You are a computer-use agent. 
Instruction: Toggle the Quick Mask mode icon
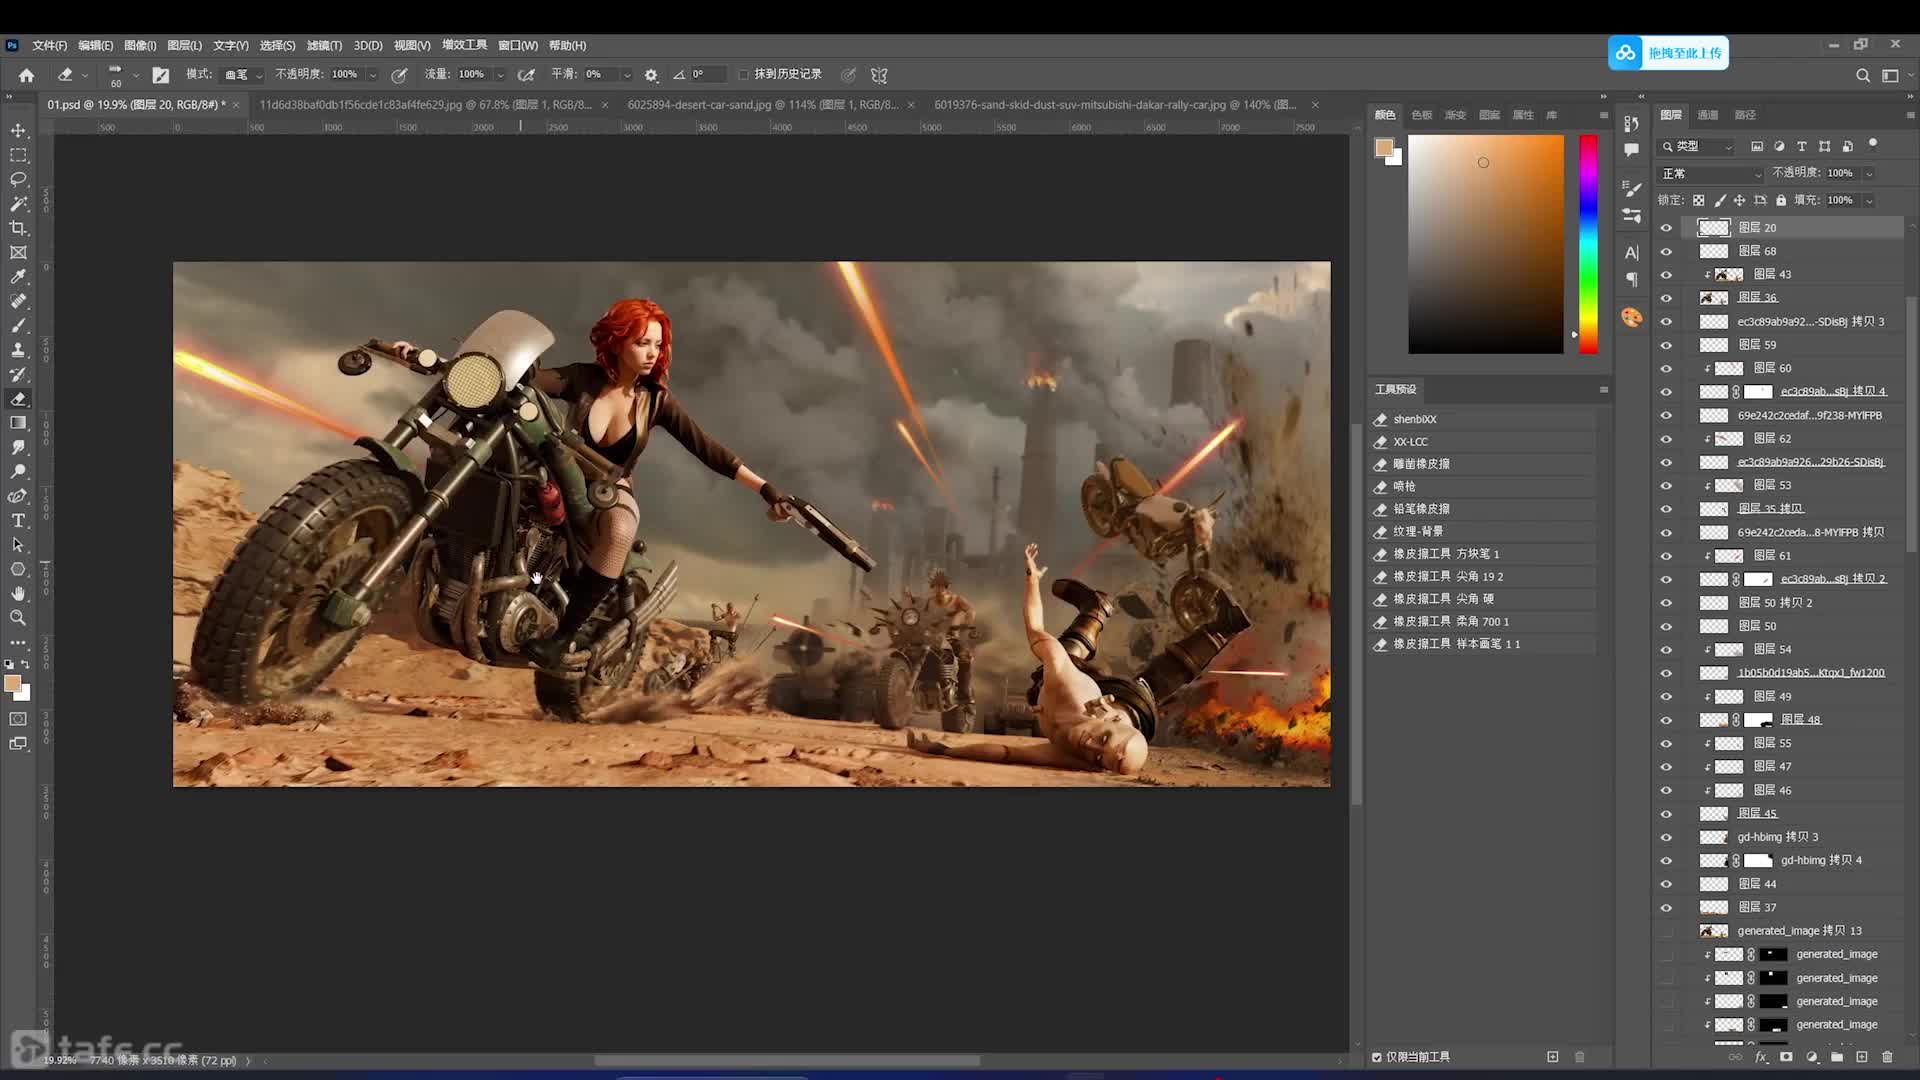coord(18,719)
